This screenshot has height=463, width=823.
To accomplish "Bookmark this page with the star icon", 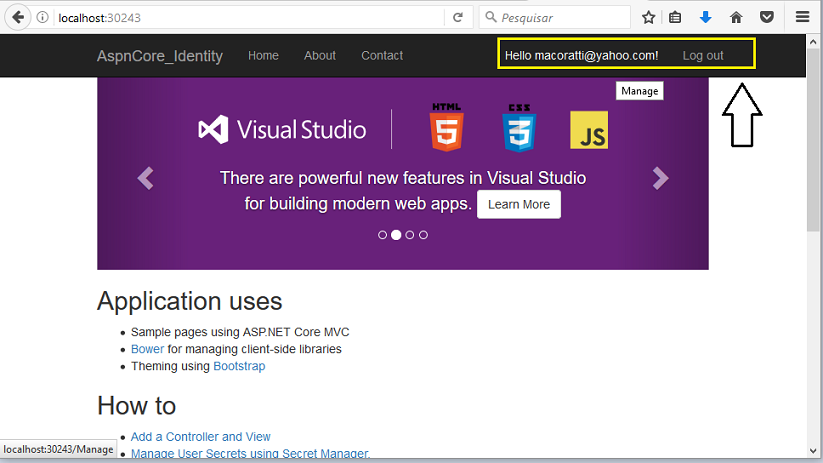I will point(649,17).
